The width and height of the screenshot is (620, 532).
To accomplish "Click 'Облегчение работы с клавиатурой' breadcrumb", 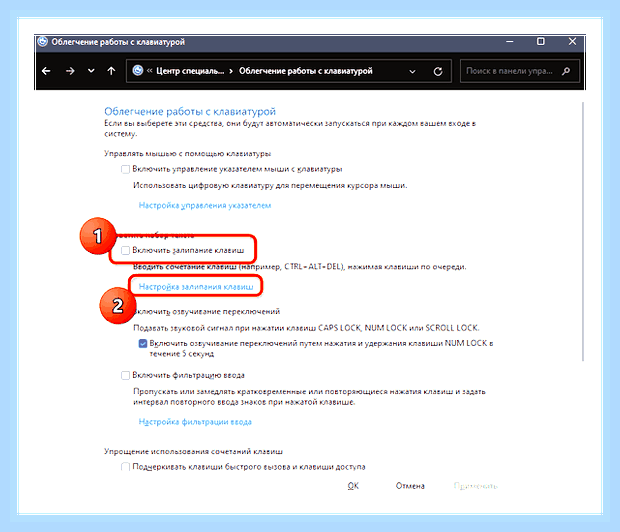I will 306,71.
